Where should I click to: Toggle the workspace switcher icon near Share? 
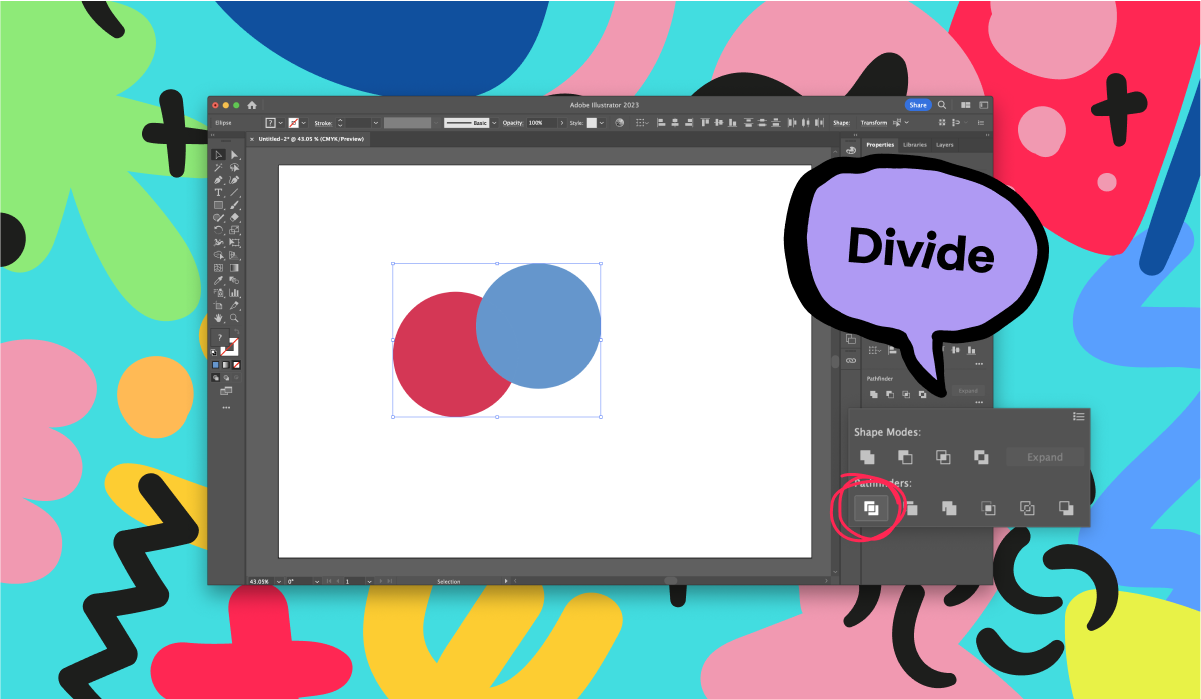(984, 105)
